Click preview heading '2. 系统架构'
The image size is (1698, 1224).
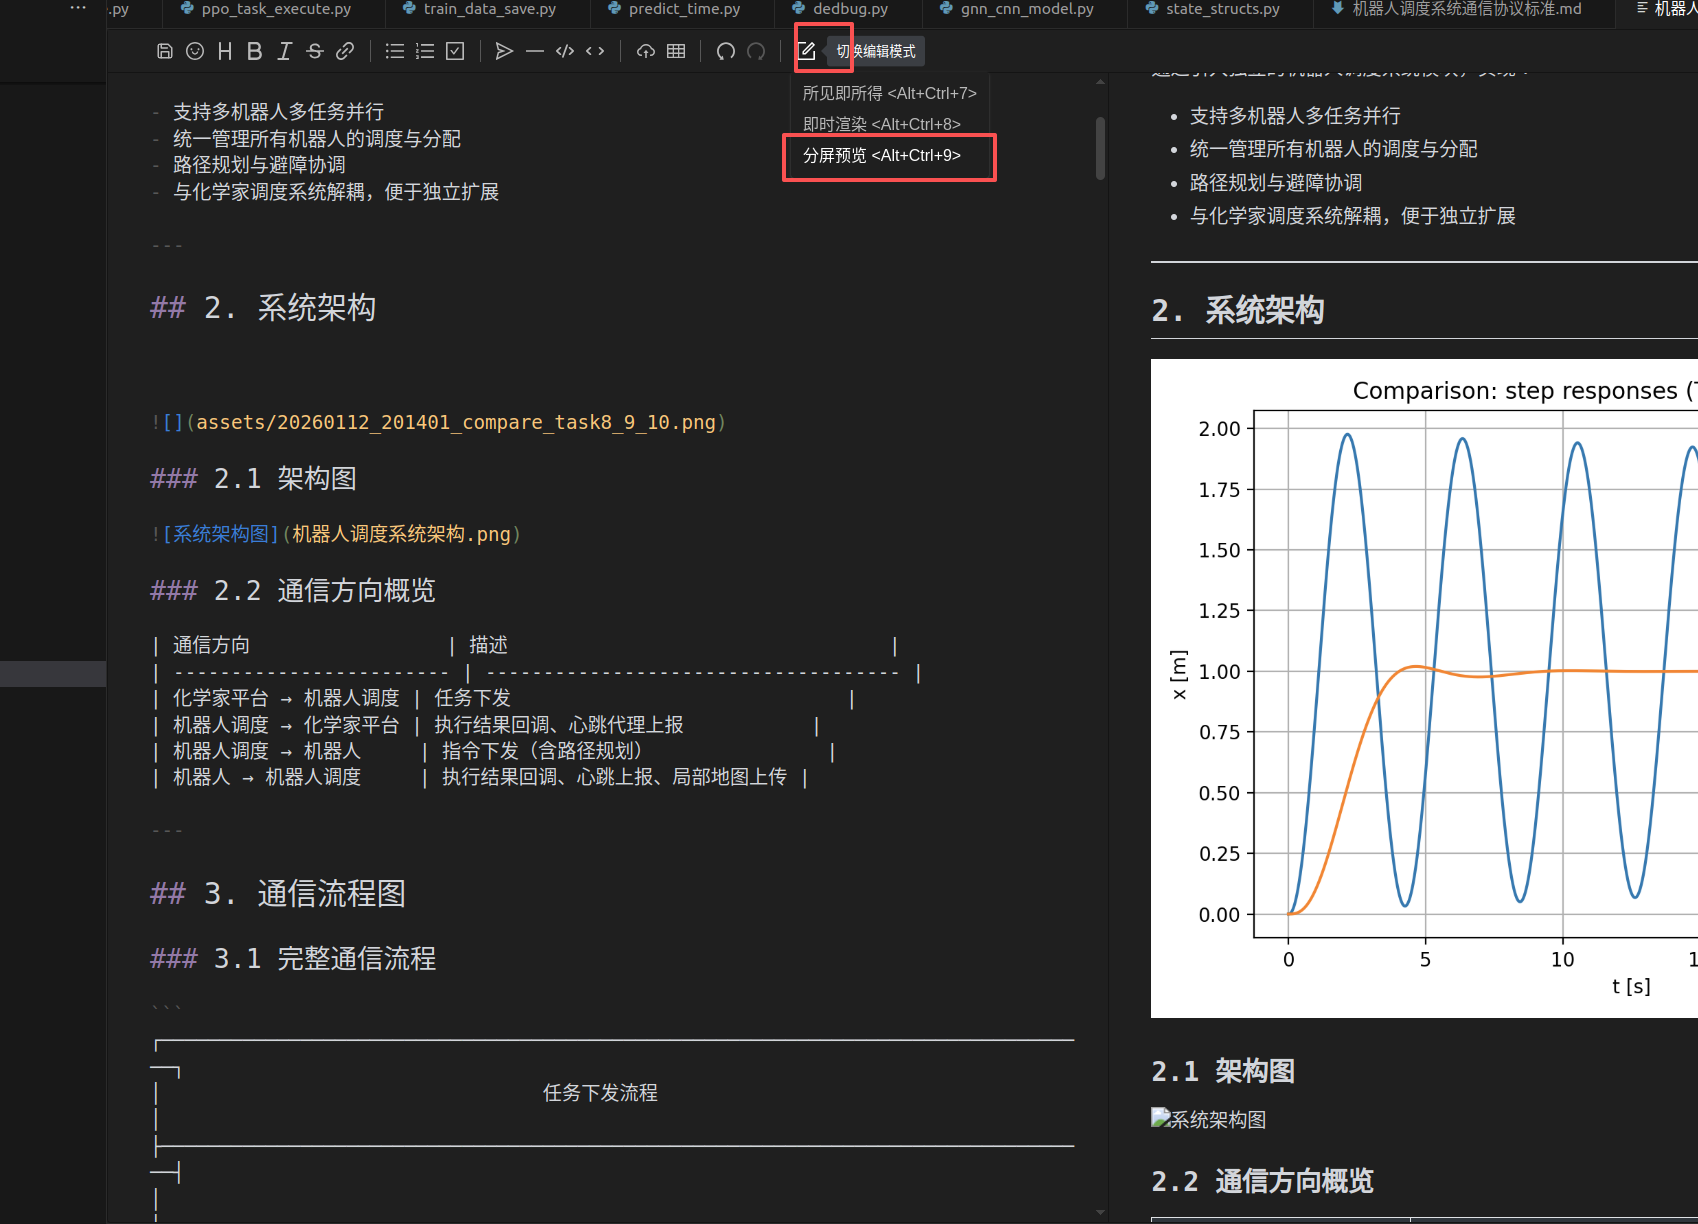coord(1238,311)
